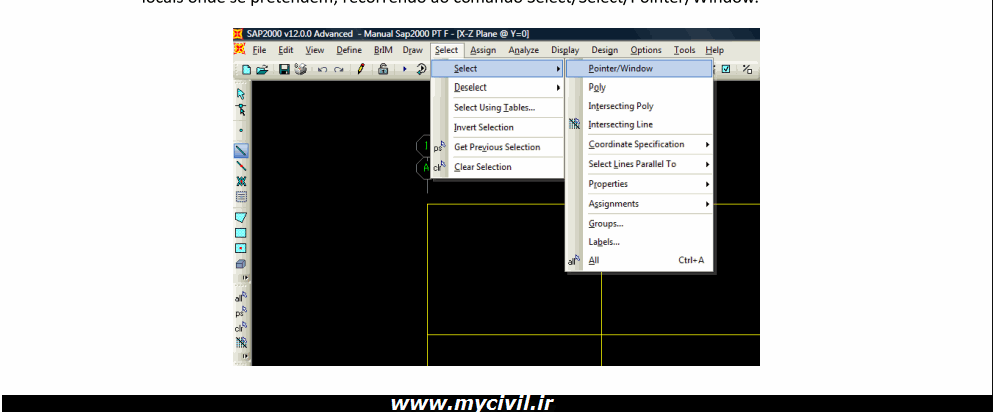The width and height of the screenshot is (993, 412).
Task: Open the Analyze menu
Action: pyautogui.click(x=524, y=50)
